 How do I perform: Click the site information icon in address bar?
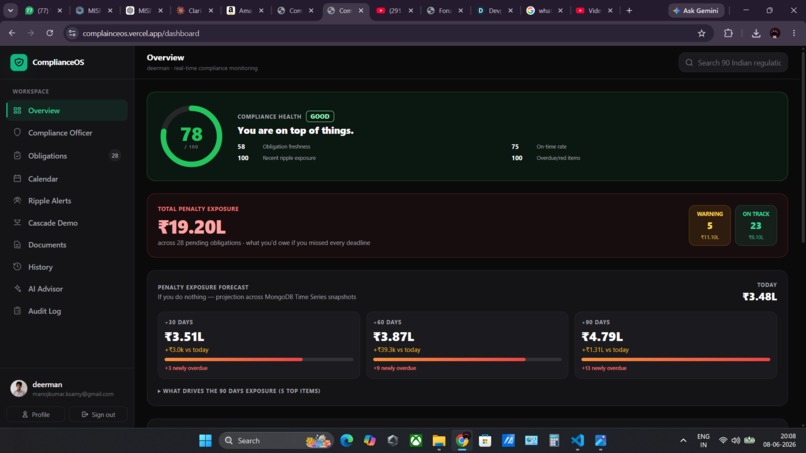click(72, 33)
